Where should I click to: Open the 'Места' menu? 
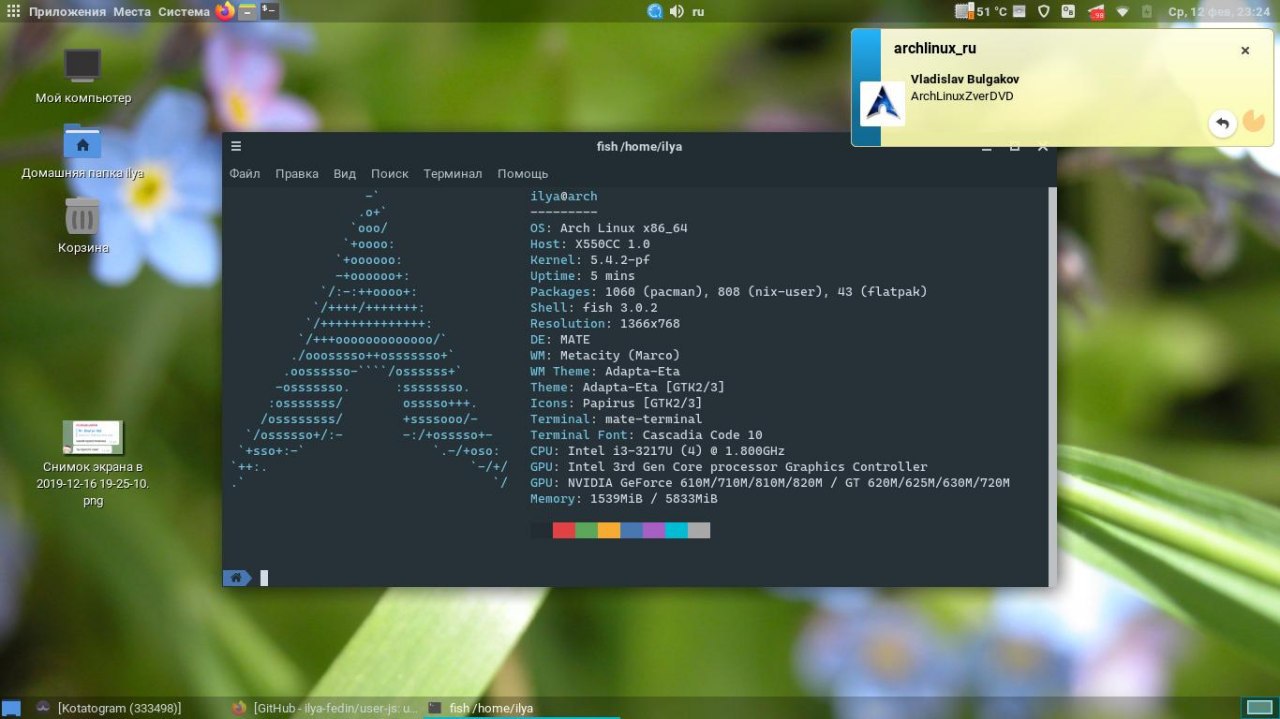[x=132, y=12]
